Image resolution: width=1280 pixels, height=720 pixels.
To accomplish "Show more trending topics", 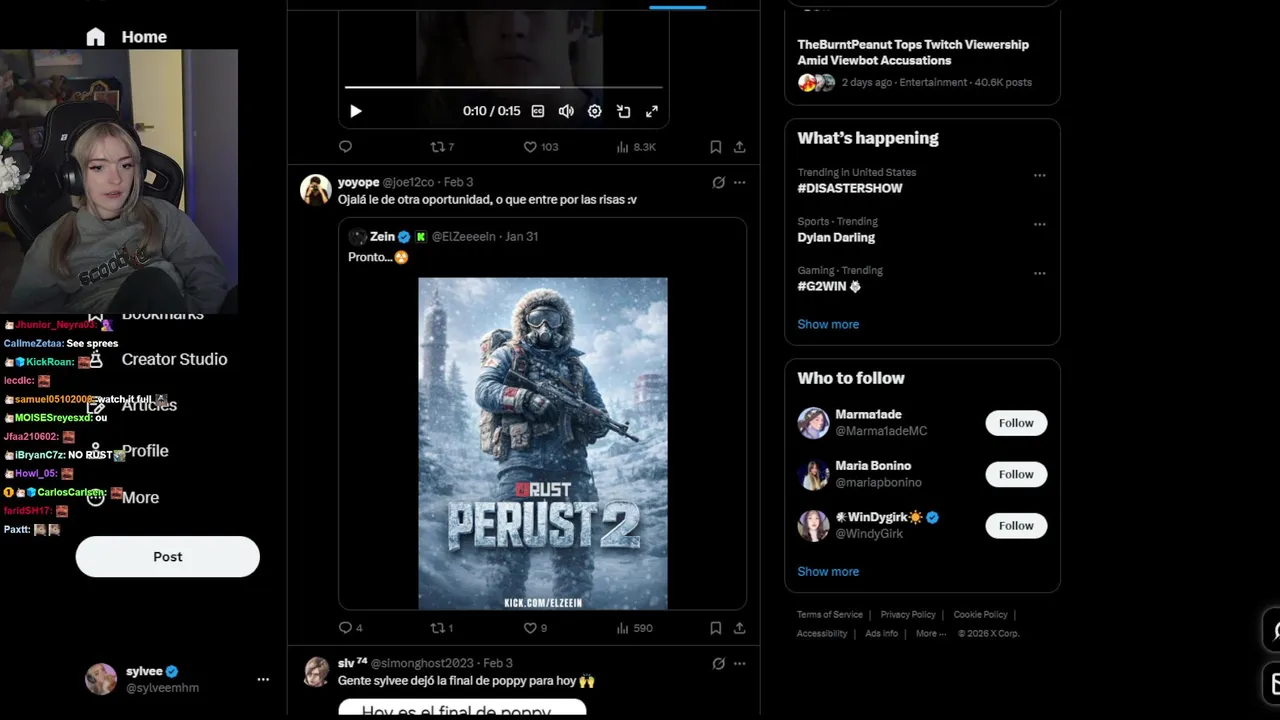I will (828, 324).
